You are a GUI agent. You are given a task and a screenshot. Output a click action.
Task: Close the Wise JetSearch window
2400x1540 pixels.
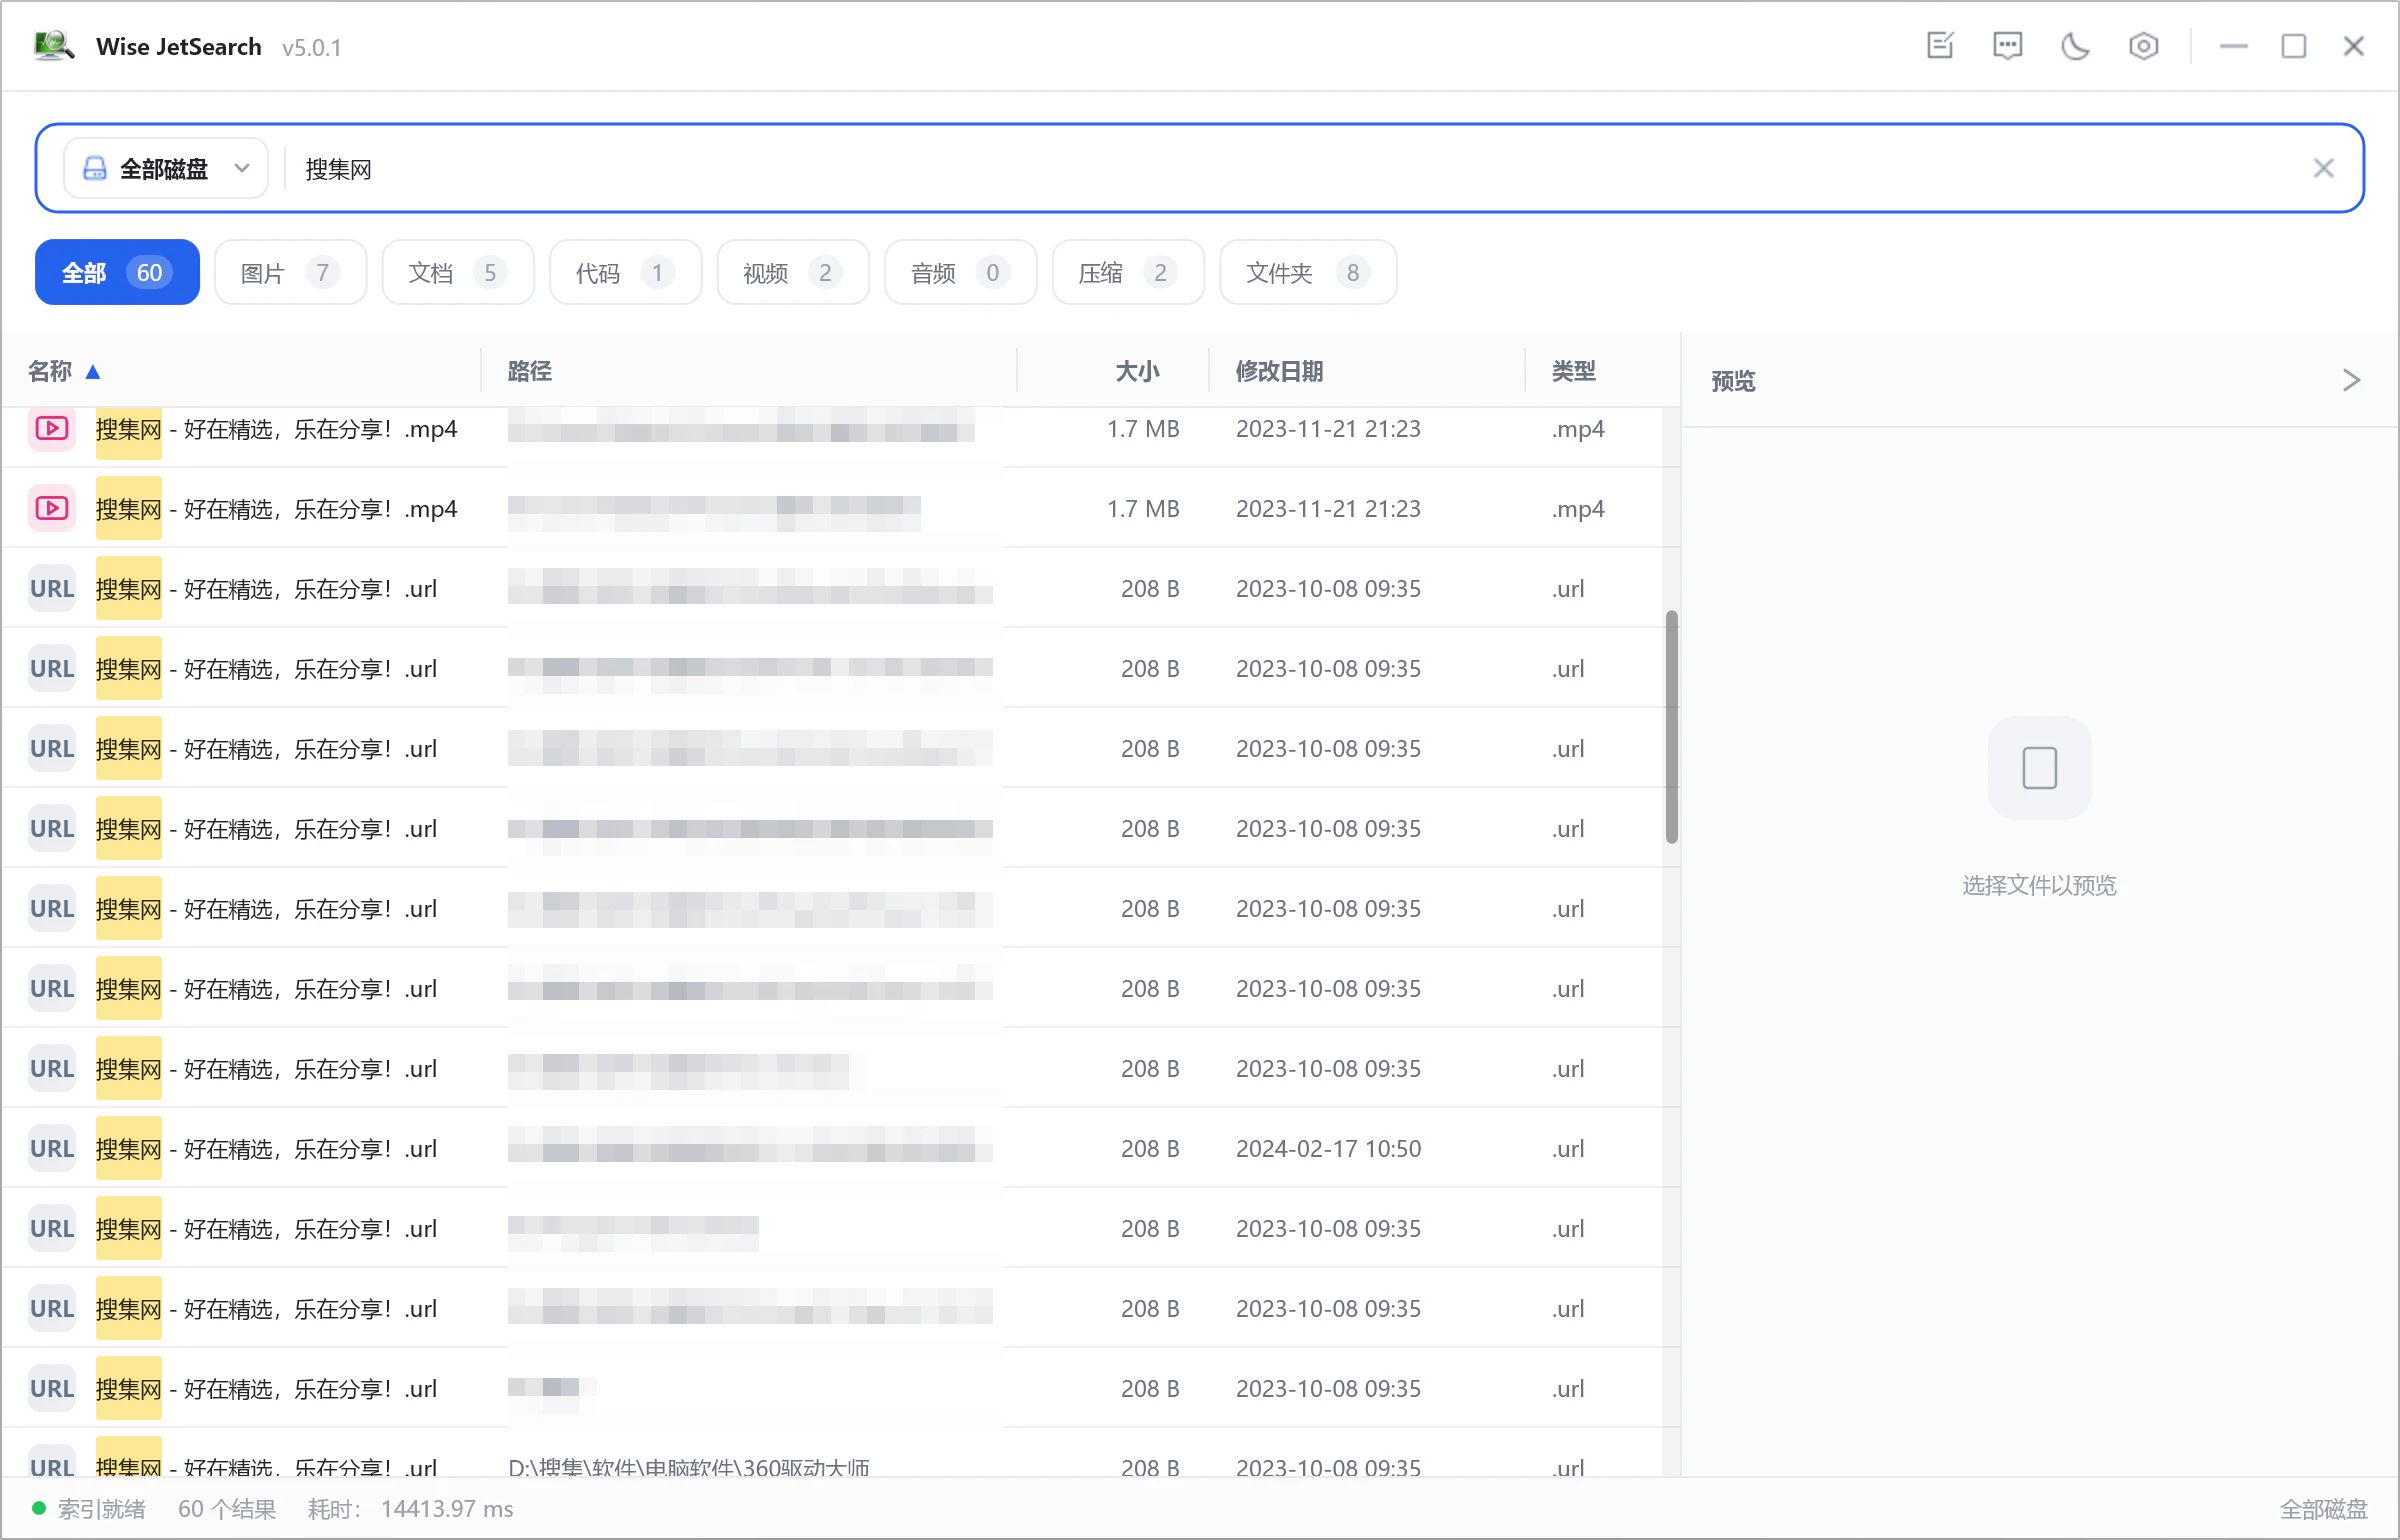[x=2354, y=46]
